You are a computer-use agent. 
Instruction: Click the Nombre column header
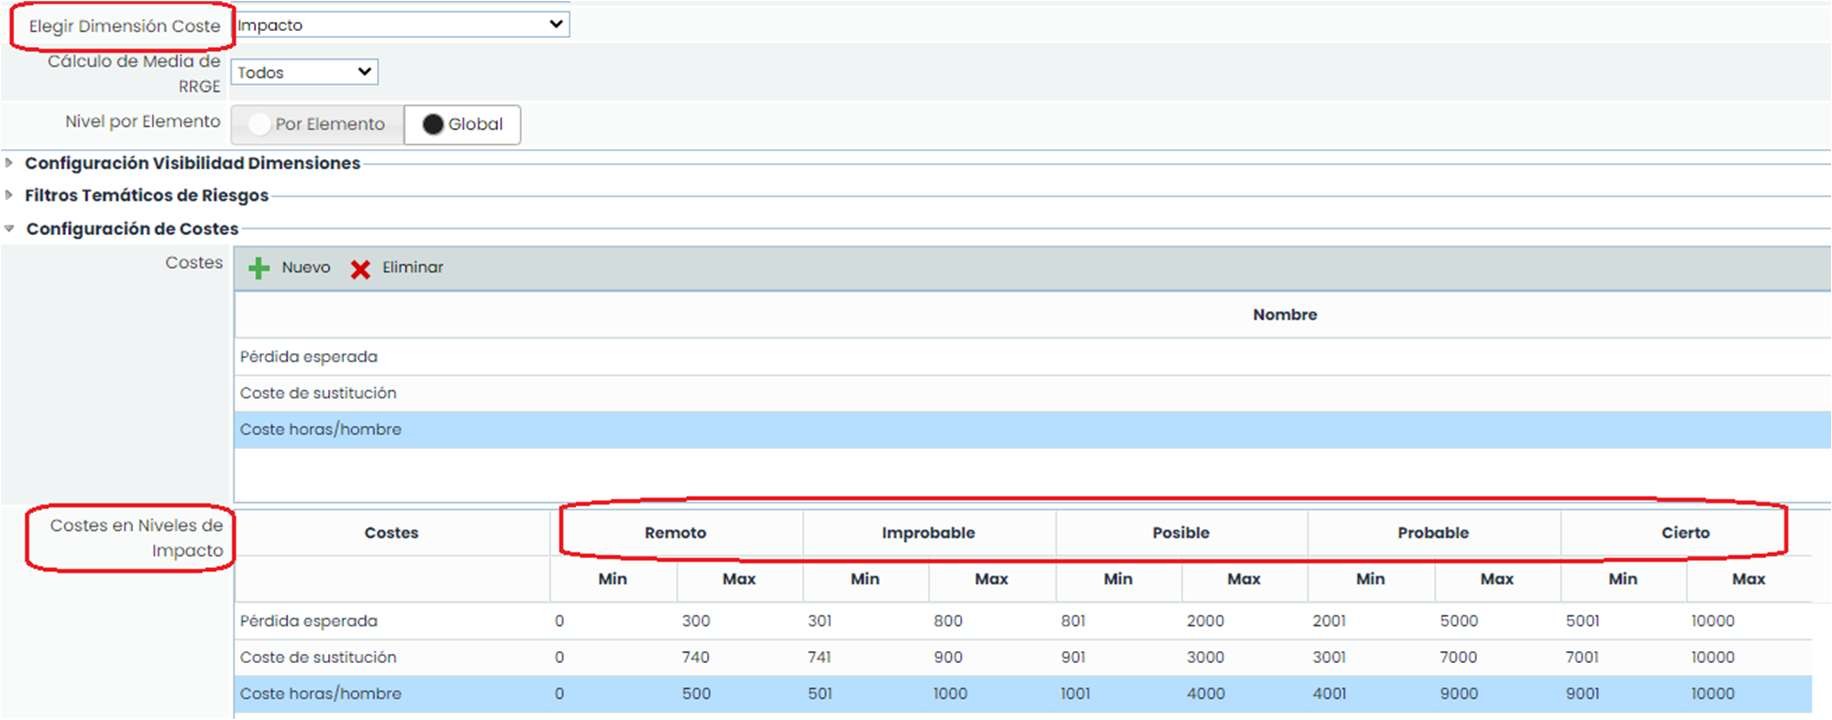[x=1284, y=315]
